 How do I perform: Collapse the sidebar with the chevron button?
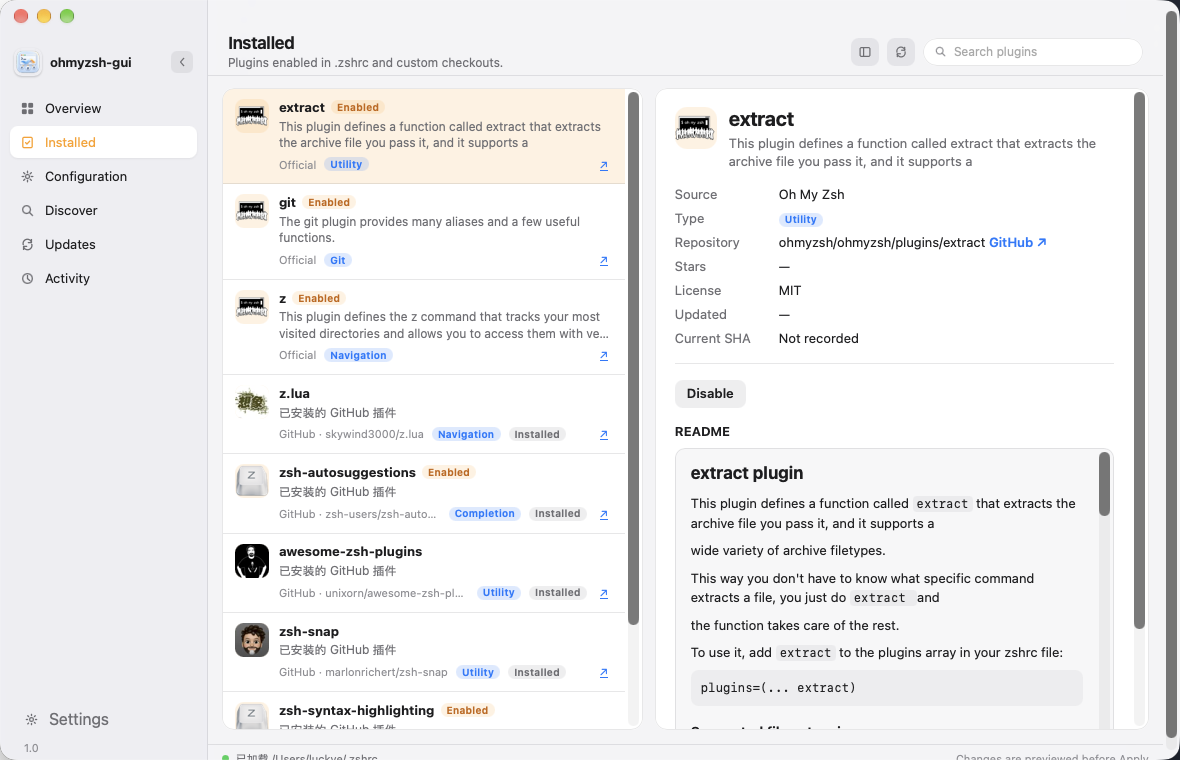[x=181, y=62]
